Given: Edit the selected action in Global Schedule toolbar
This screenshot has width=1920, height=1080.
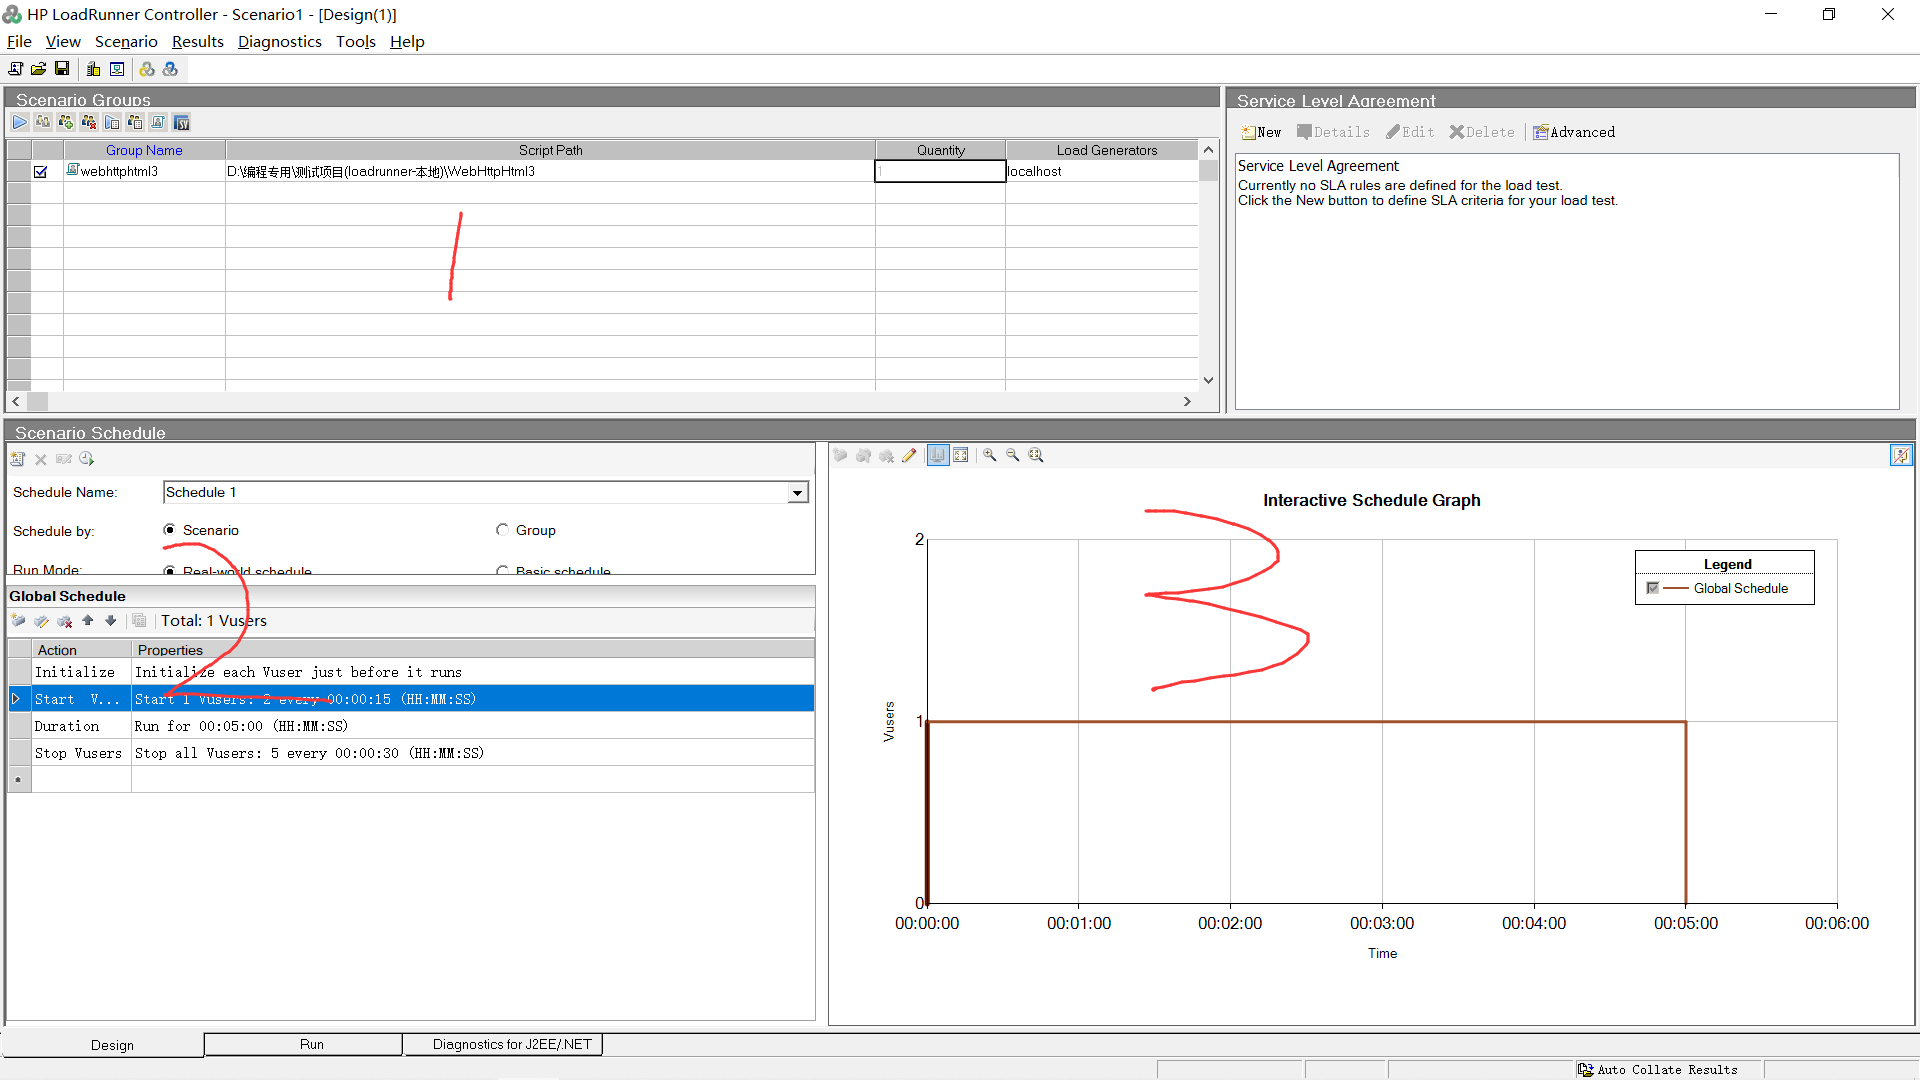Looking at the screenshot, I should (x=41, y=621).
